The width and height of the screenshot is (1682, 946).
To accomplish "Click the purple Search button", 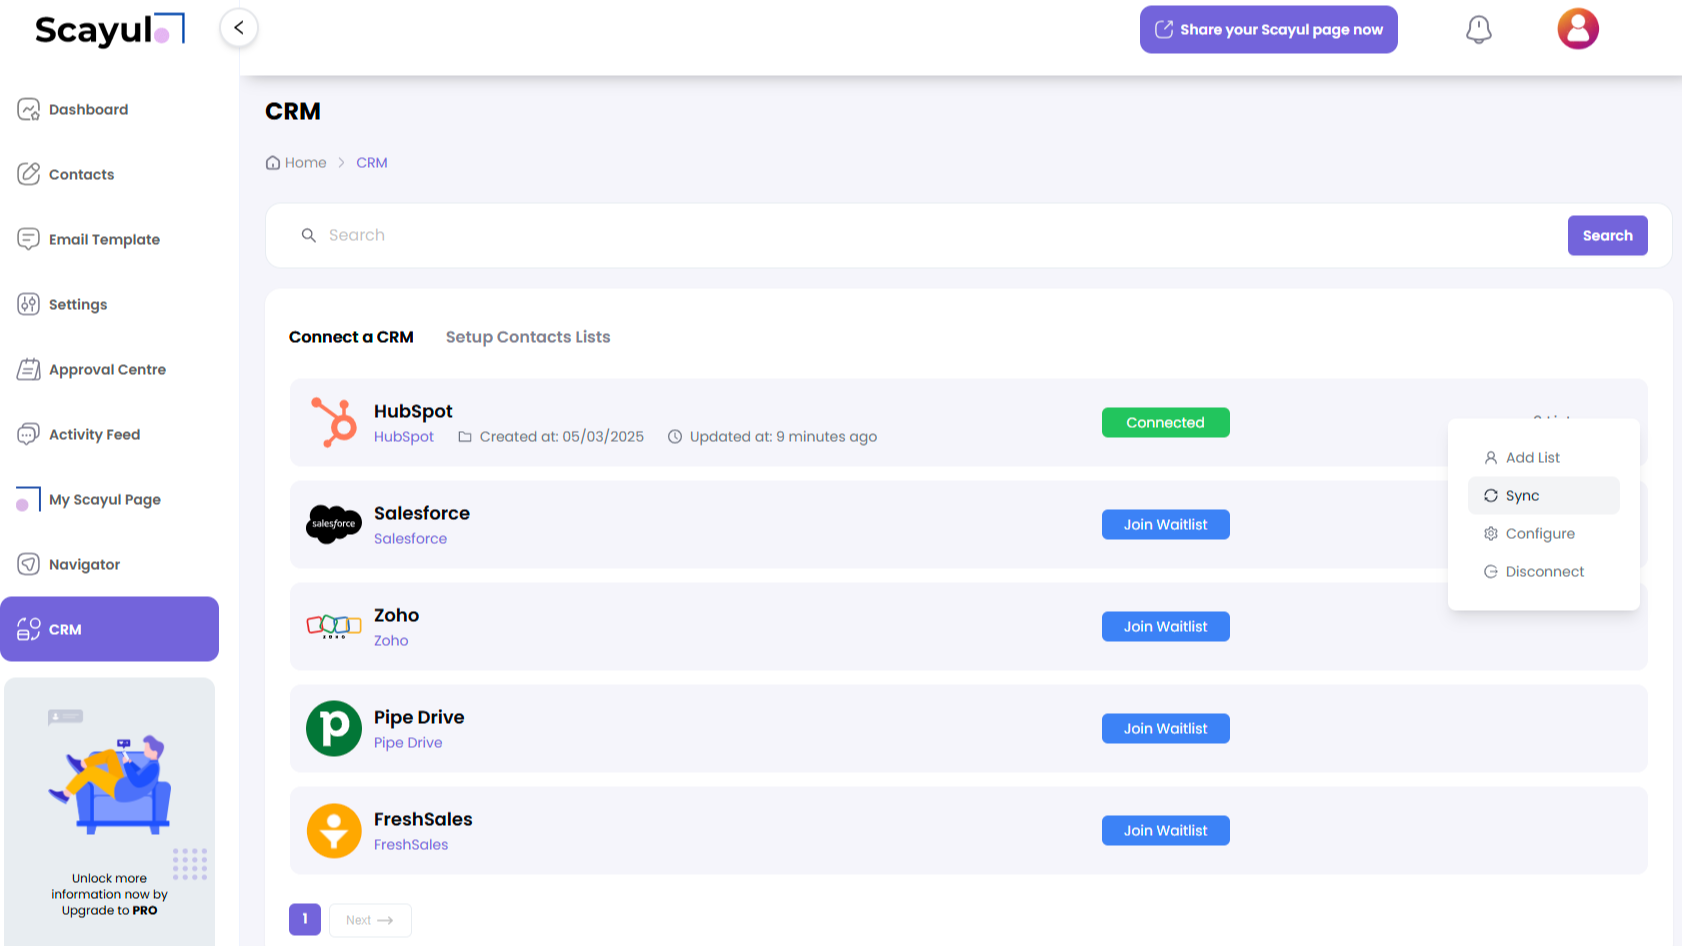I will click(1606, 236).
